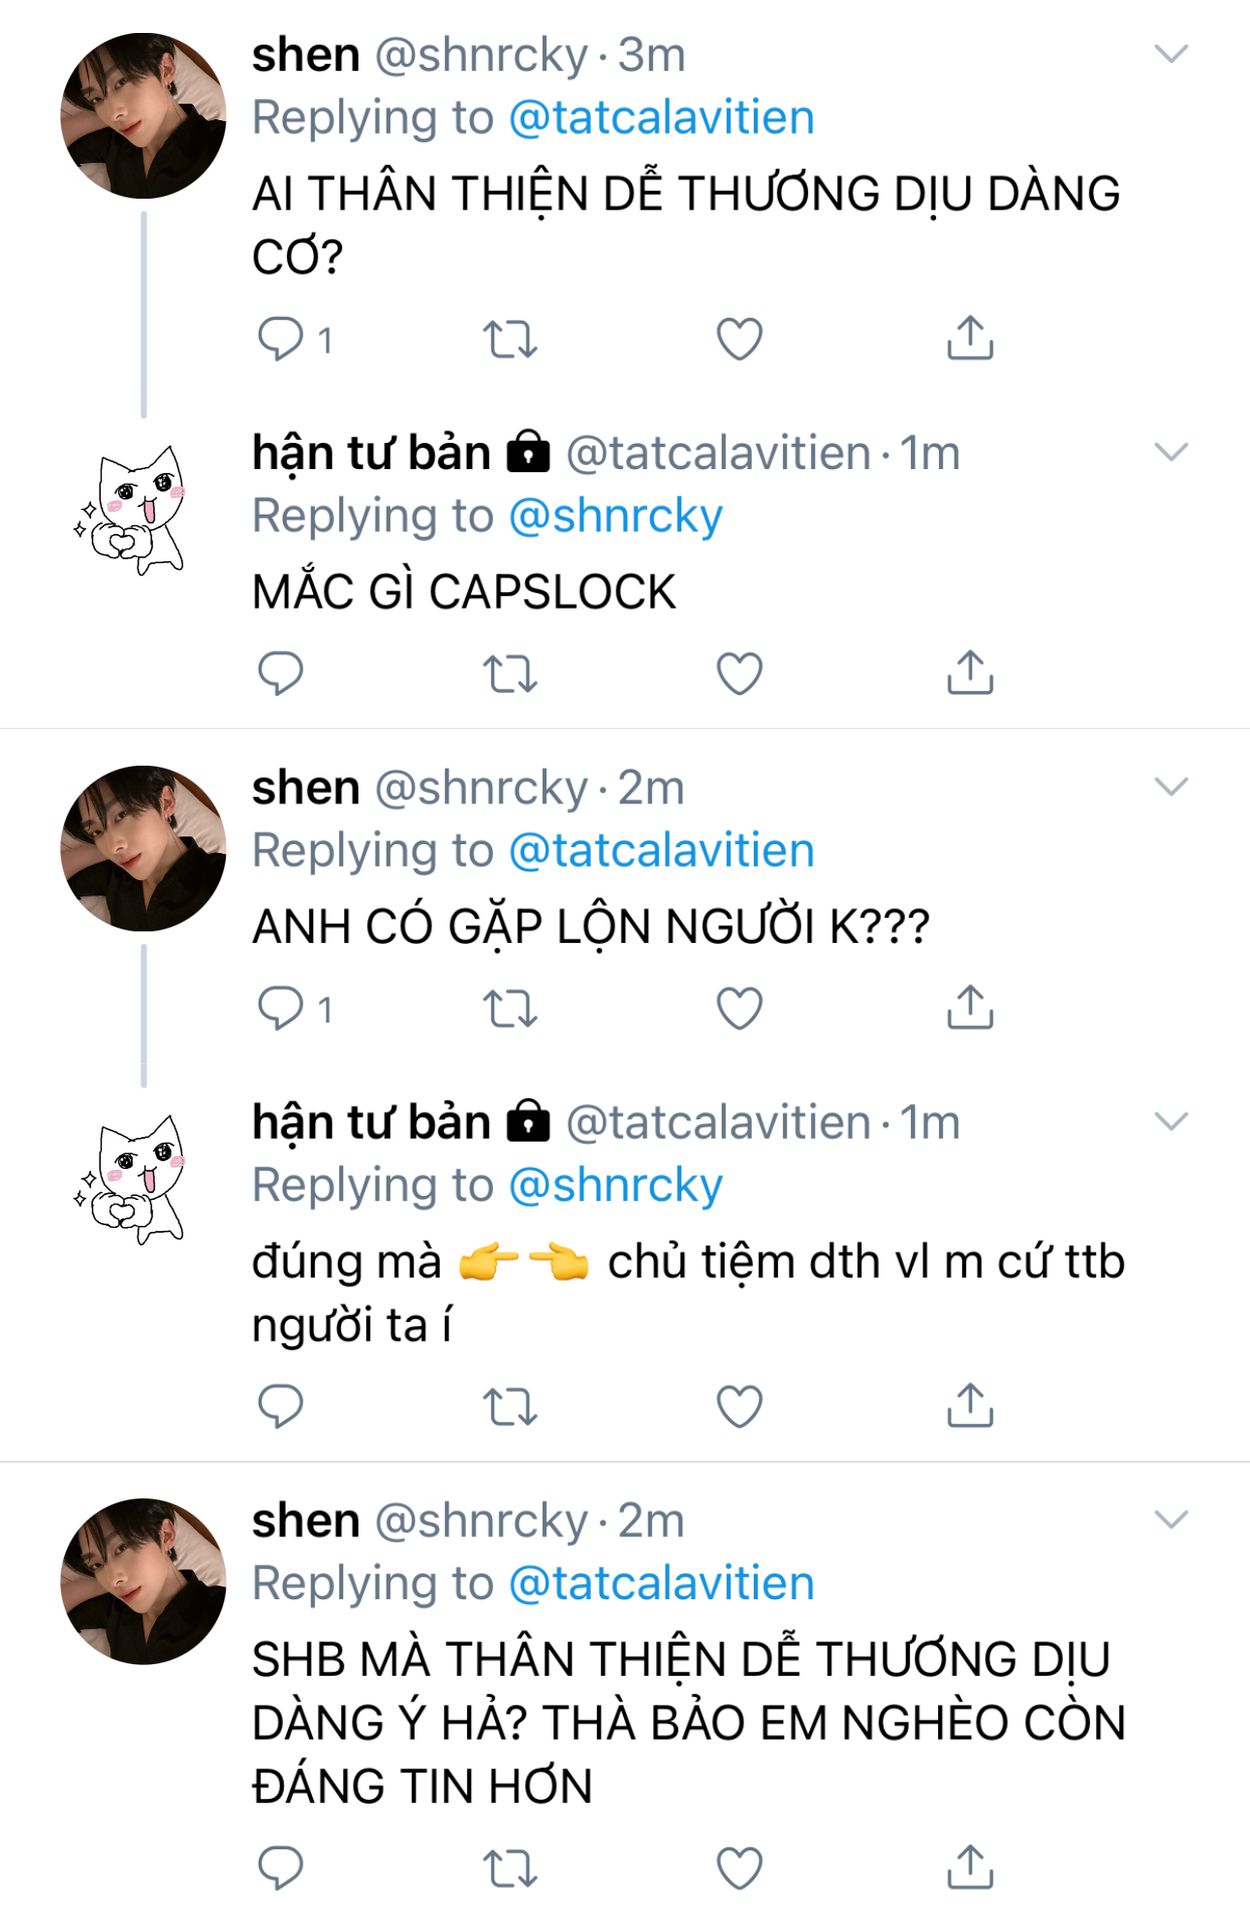Expand options chevron on 'SHB MÀ THÂN THIỆN' tweet
1250x1920 pixels.
click(1171, 1520)
